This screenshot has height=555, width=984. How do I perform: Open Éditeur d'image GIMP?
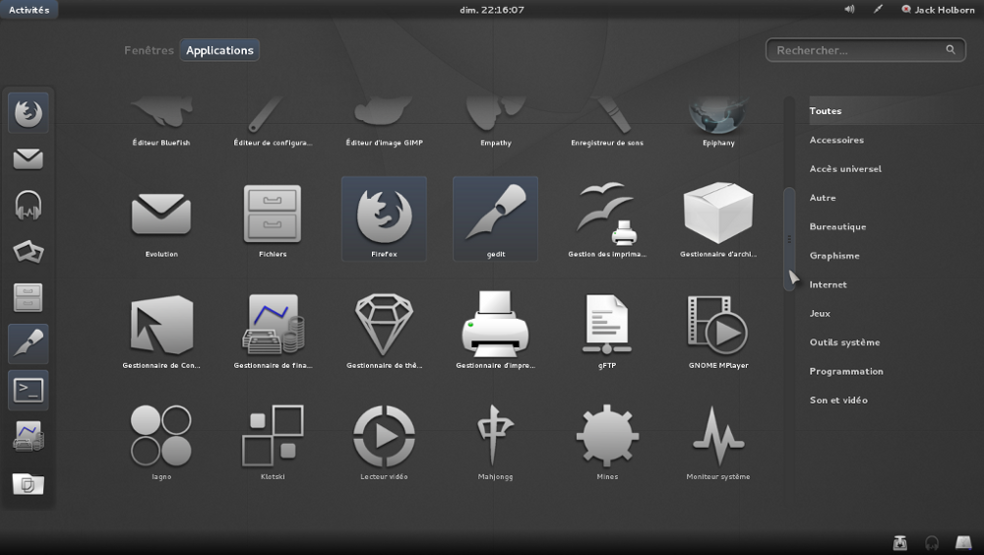[384, 119]
